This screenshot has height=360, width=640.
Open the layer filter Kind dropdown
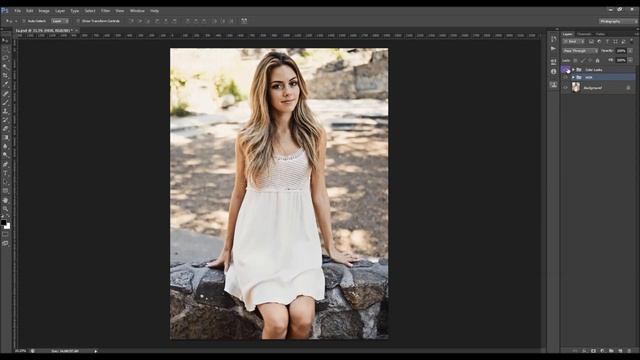click(x=574, y=42)
